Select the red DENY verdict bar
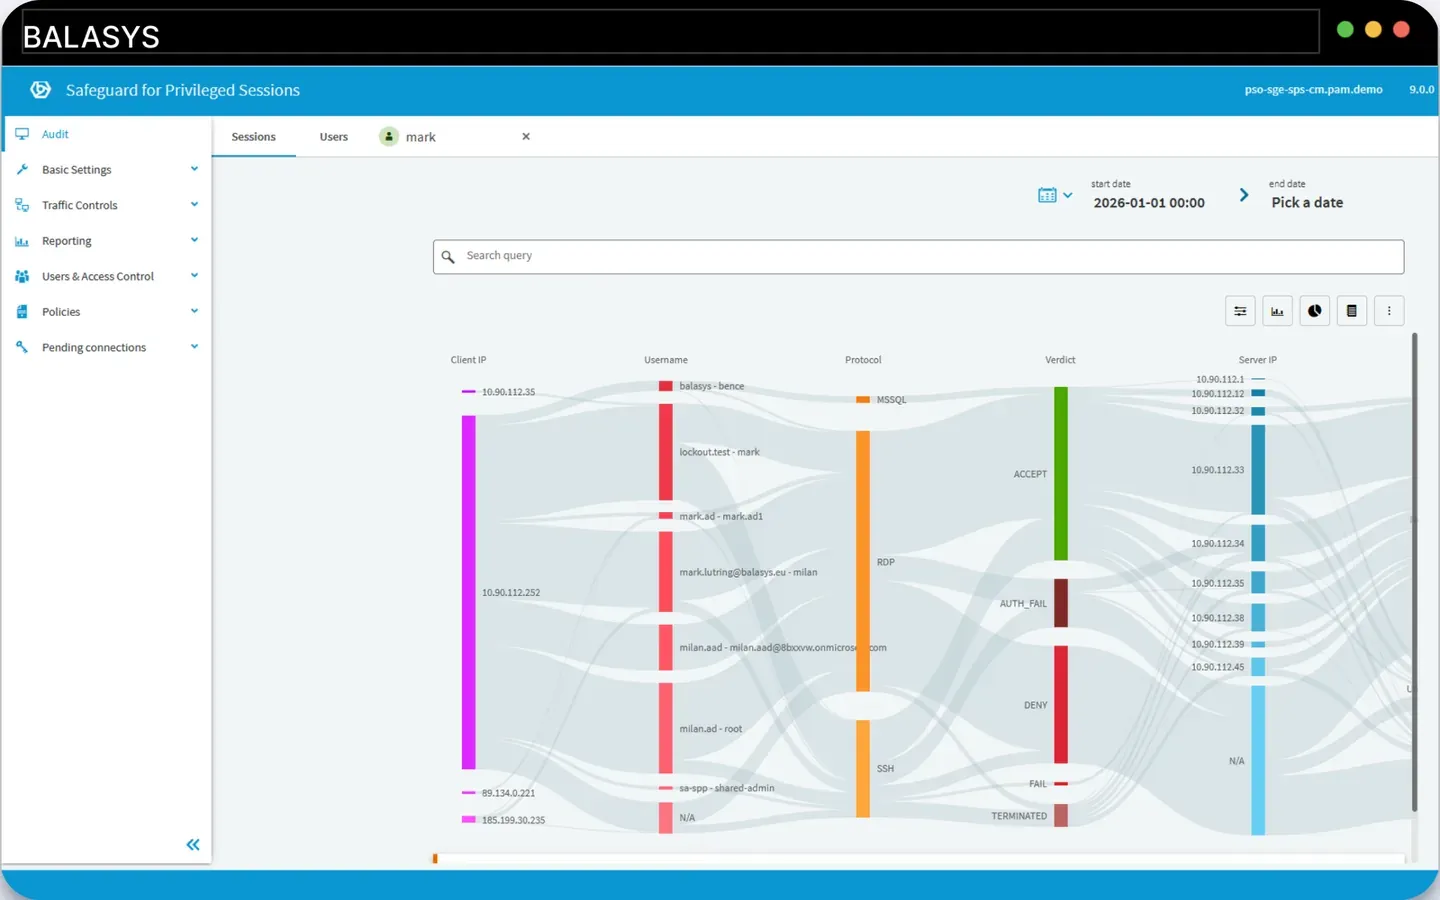This screenshot has height=900, width=1440. [x=1061, y=704]
